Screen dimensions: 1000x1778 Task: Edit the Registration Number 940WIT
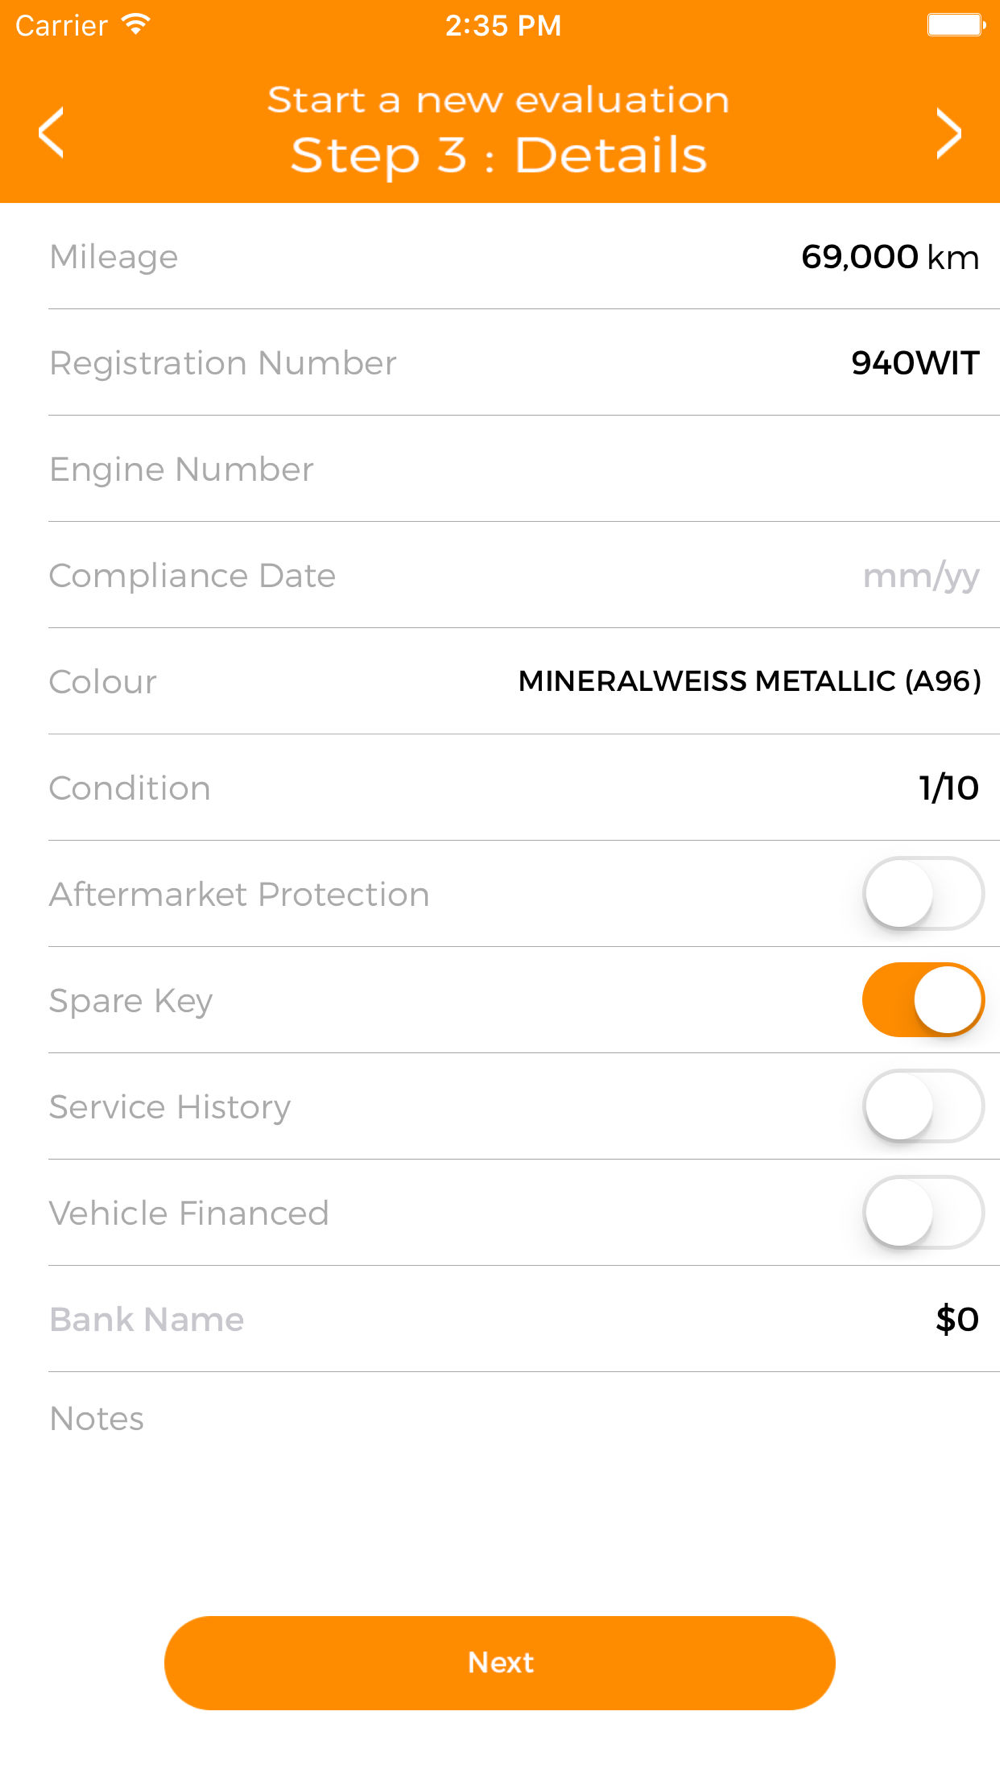(915, 363)
